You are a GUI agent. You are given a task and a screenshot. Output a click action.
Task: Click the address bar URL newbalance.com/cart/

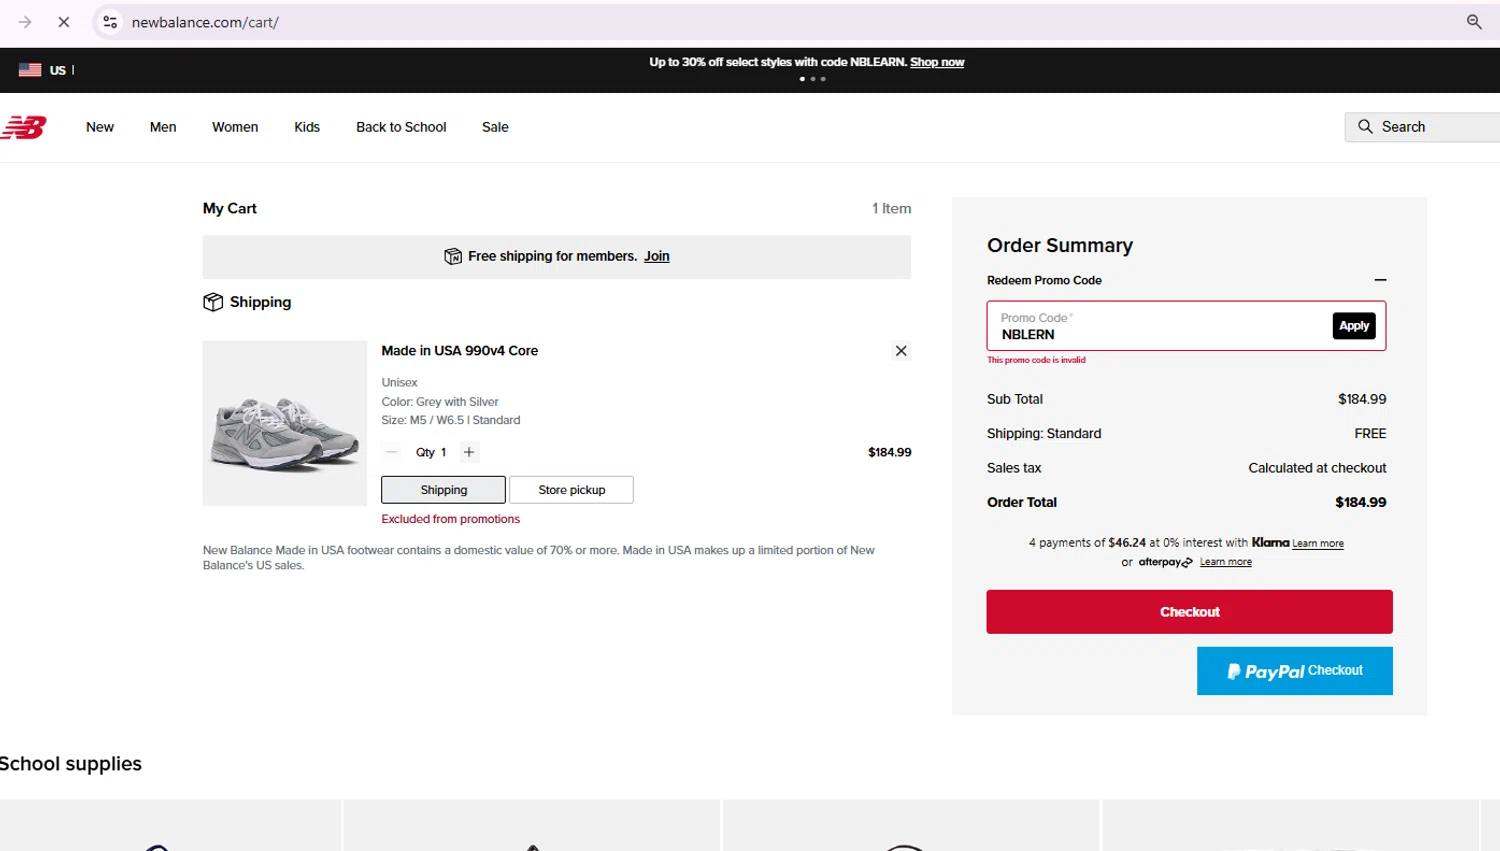205,22
